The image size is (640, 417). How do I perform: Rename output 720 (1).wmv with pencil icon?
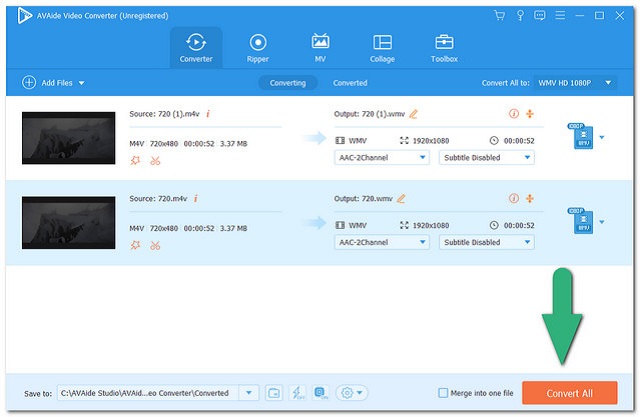pos(413,114)
